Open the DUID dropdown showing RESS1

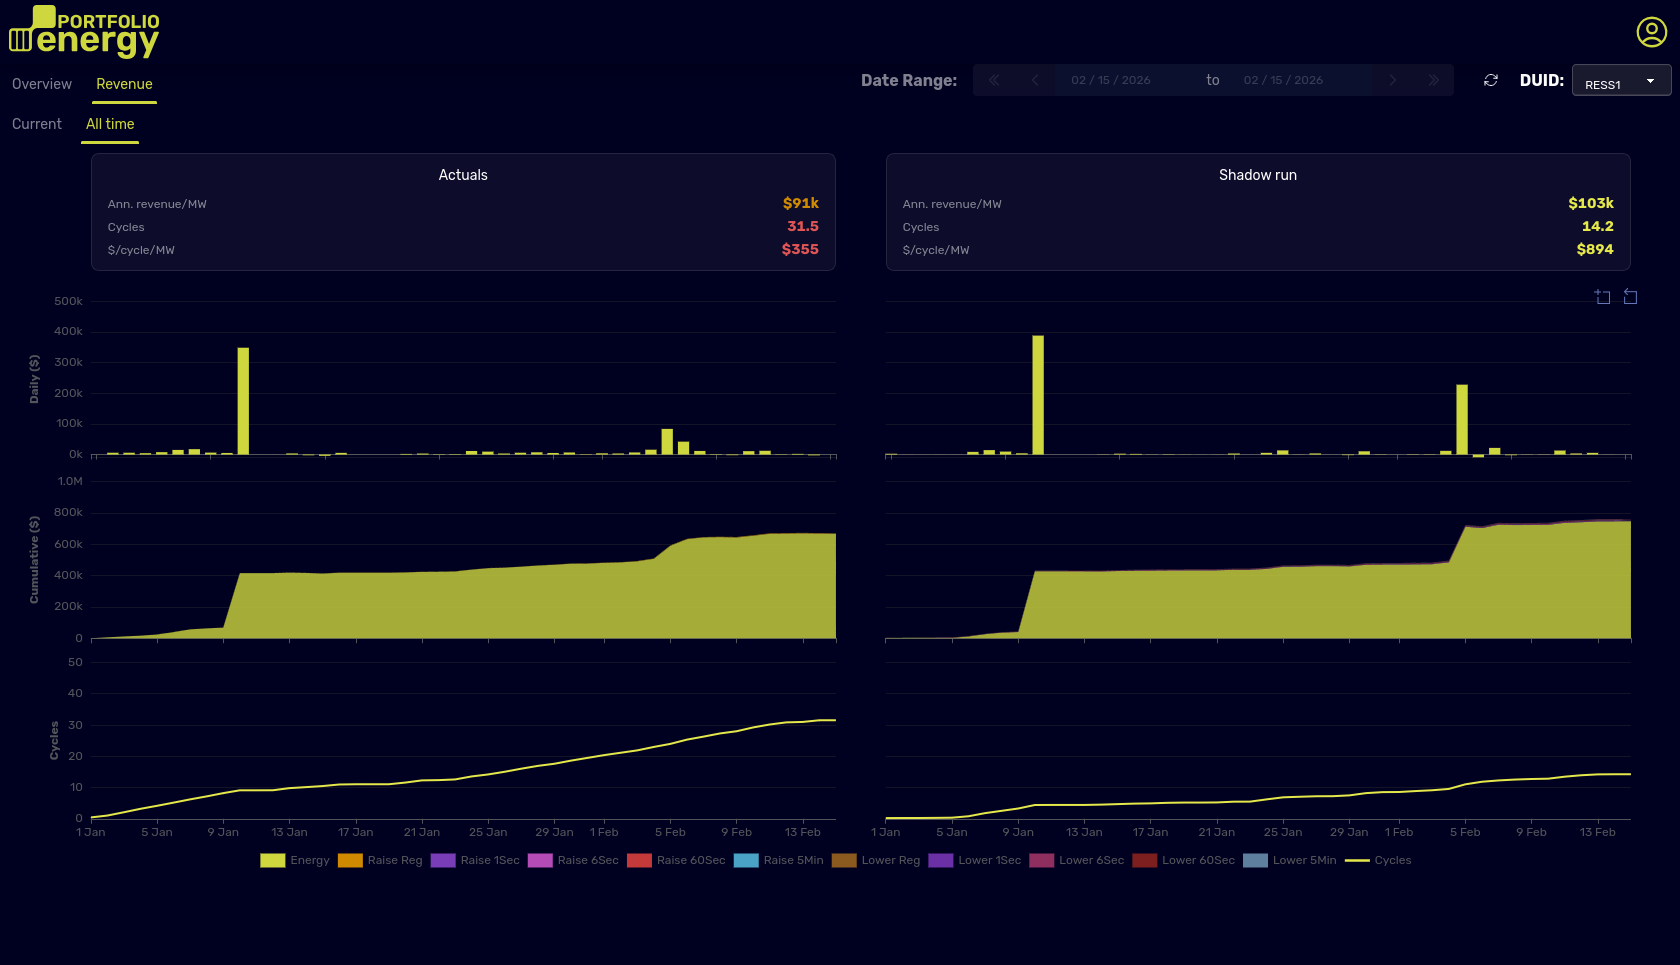pyautogui.click(x=1620, y=81)
